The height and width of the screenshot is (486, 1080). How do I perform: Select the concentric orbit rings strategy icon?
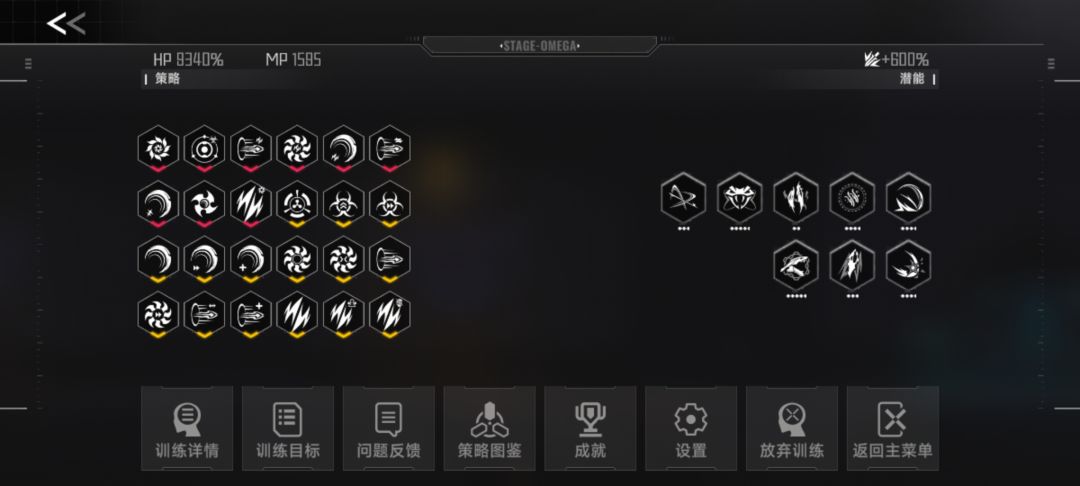pyautogui.click(x=205, y=147)
